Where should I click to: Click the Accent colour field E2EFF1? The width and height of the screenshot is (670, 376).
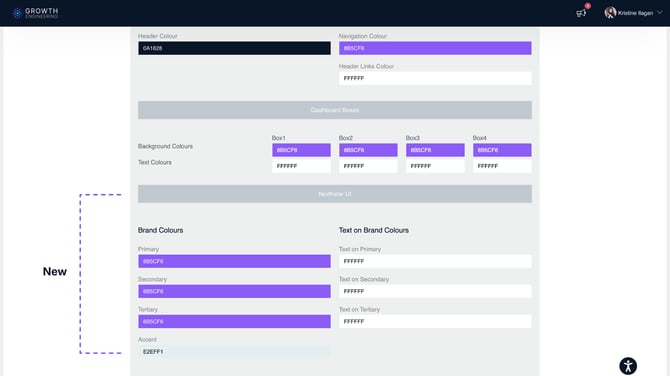[234, 352]
